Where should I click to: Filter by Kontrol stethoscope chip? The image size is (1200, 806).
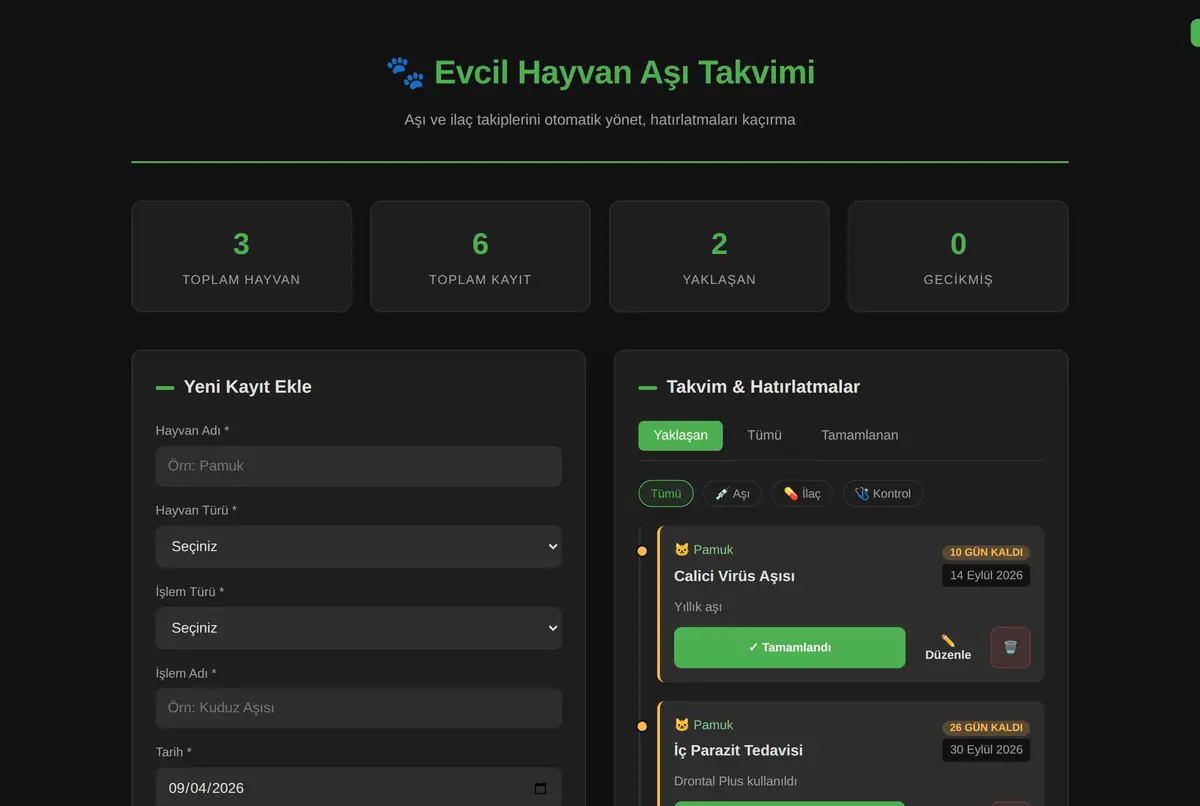click(x=882, y=493)
